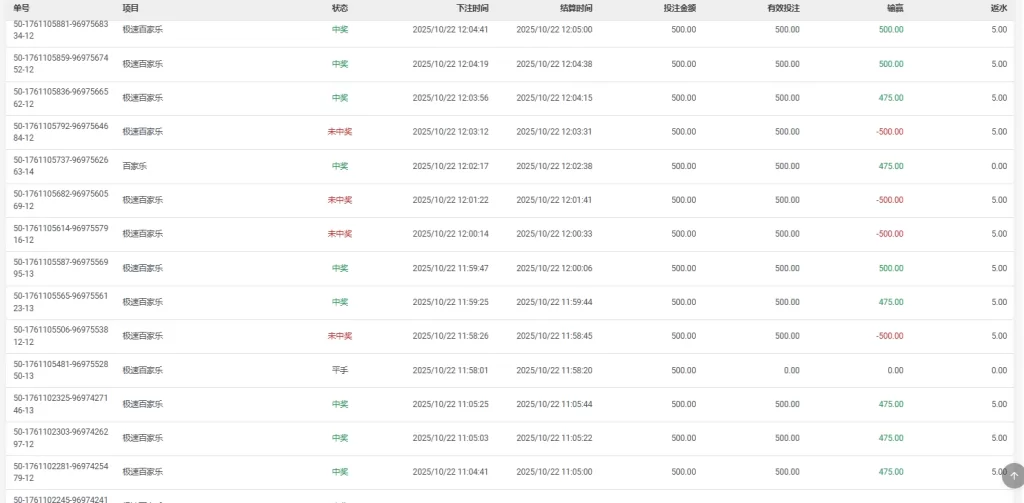This screenshot has width=1024, height=503.
Task: Click settlement time 2025/10/22 12:00:33
Action: (554, 234)
